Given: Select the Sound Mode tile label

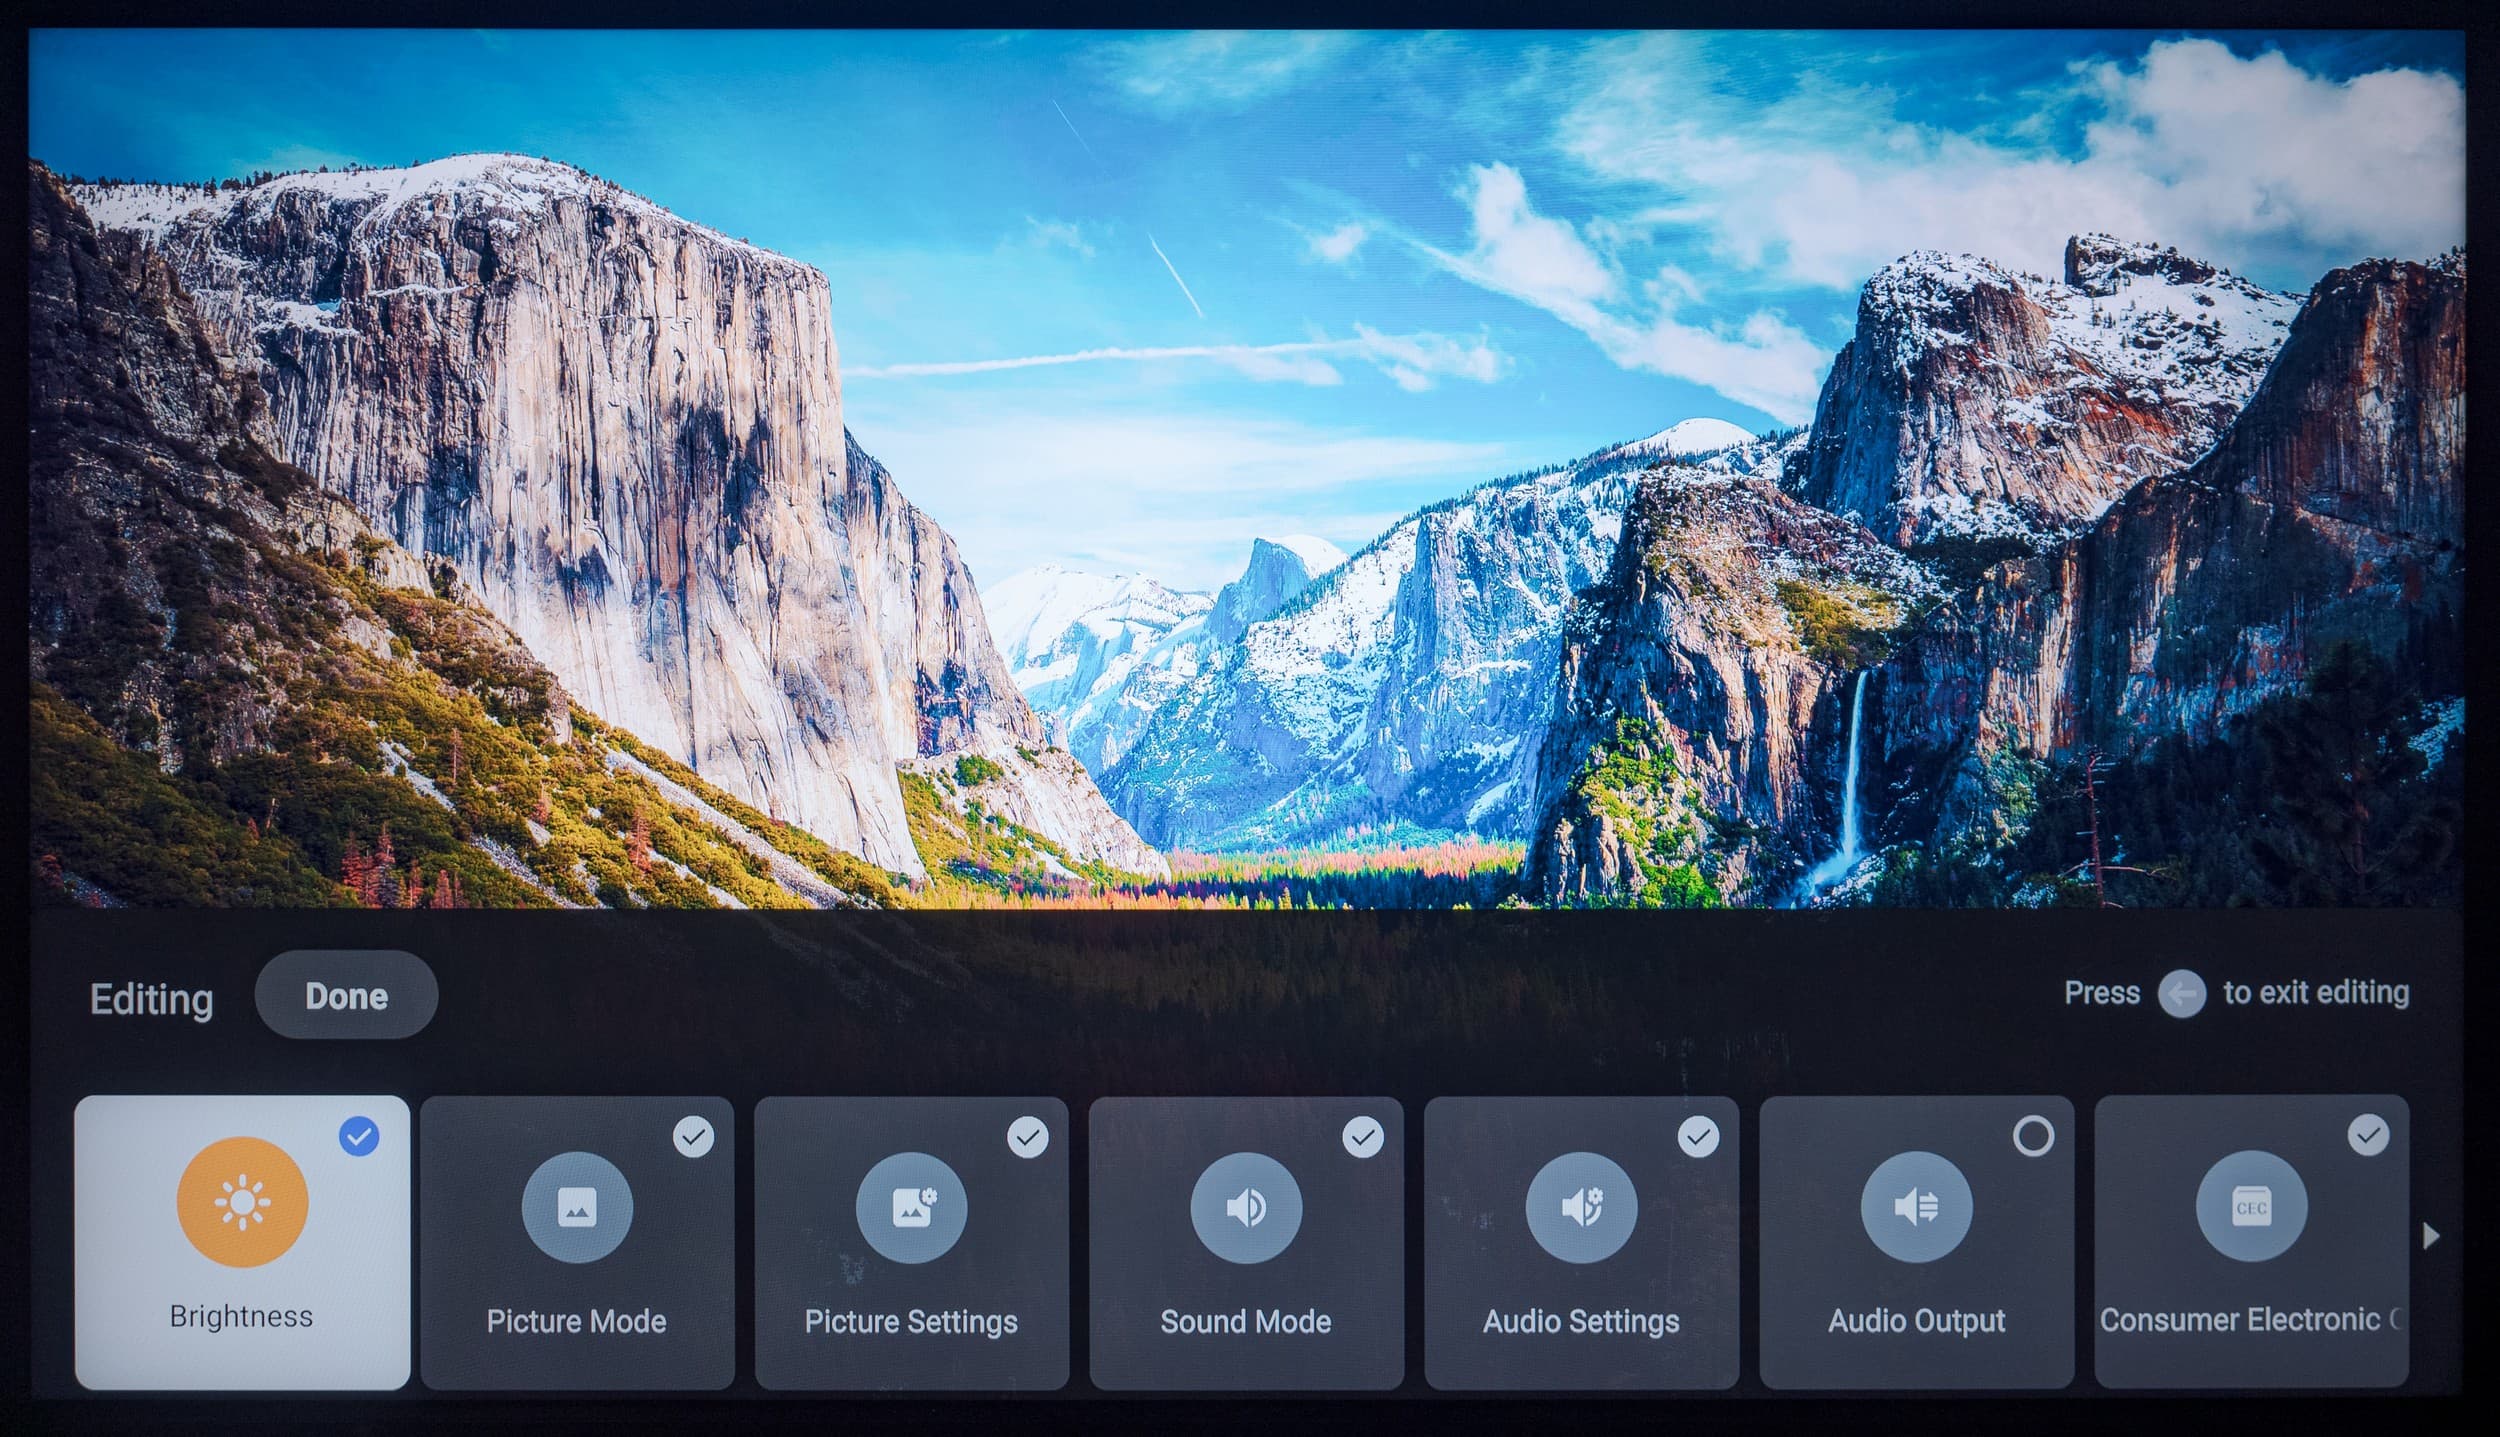Looking at the screenshot, I should click(1246, 1321).
